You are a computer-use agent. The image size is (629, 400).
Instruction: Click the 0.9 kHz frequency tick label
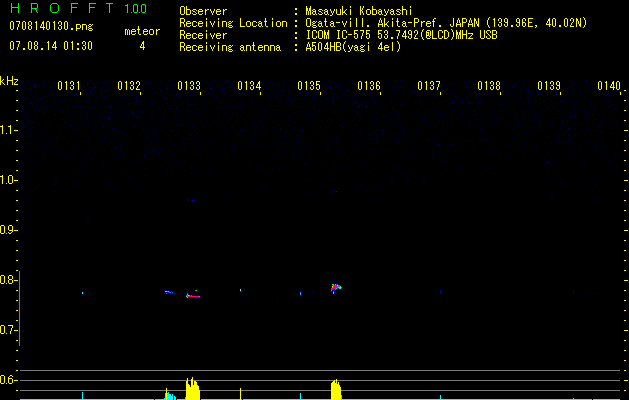pos(7,230)
